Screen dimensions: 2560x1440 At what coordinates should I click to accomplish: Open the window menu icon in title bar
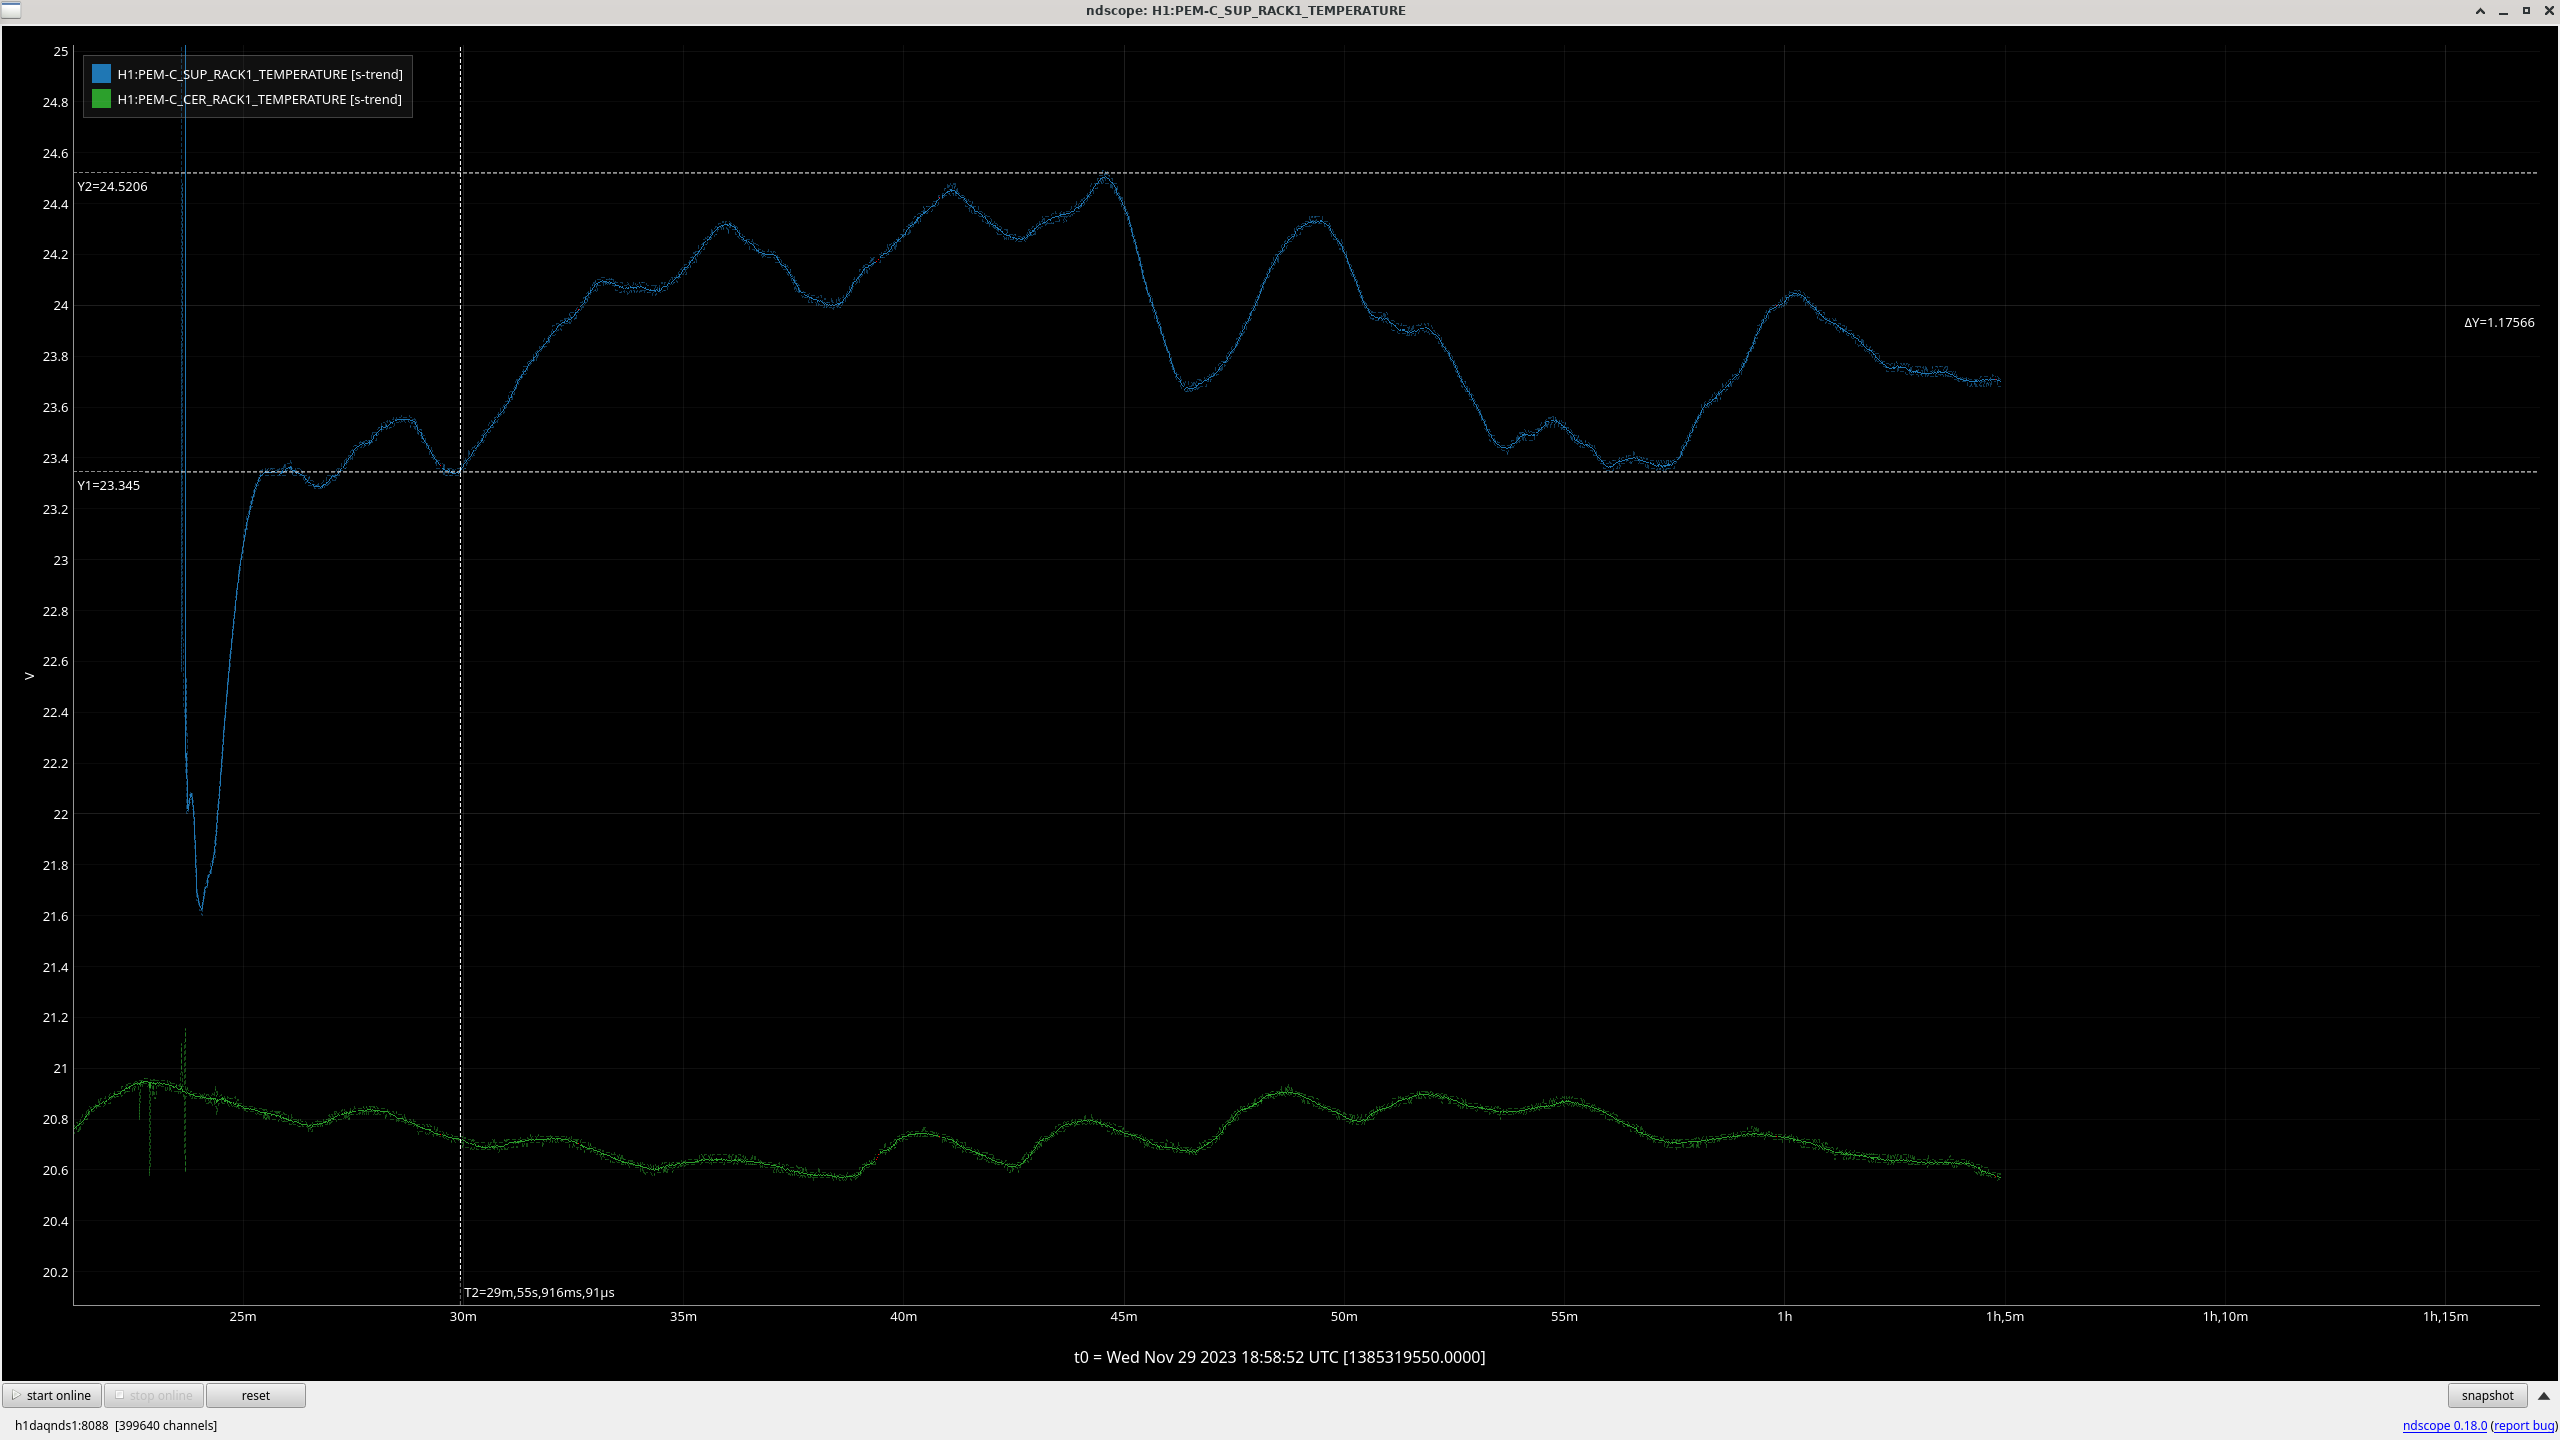(11, 10)
